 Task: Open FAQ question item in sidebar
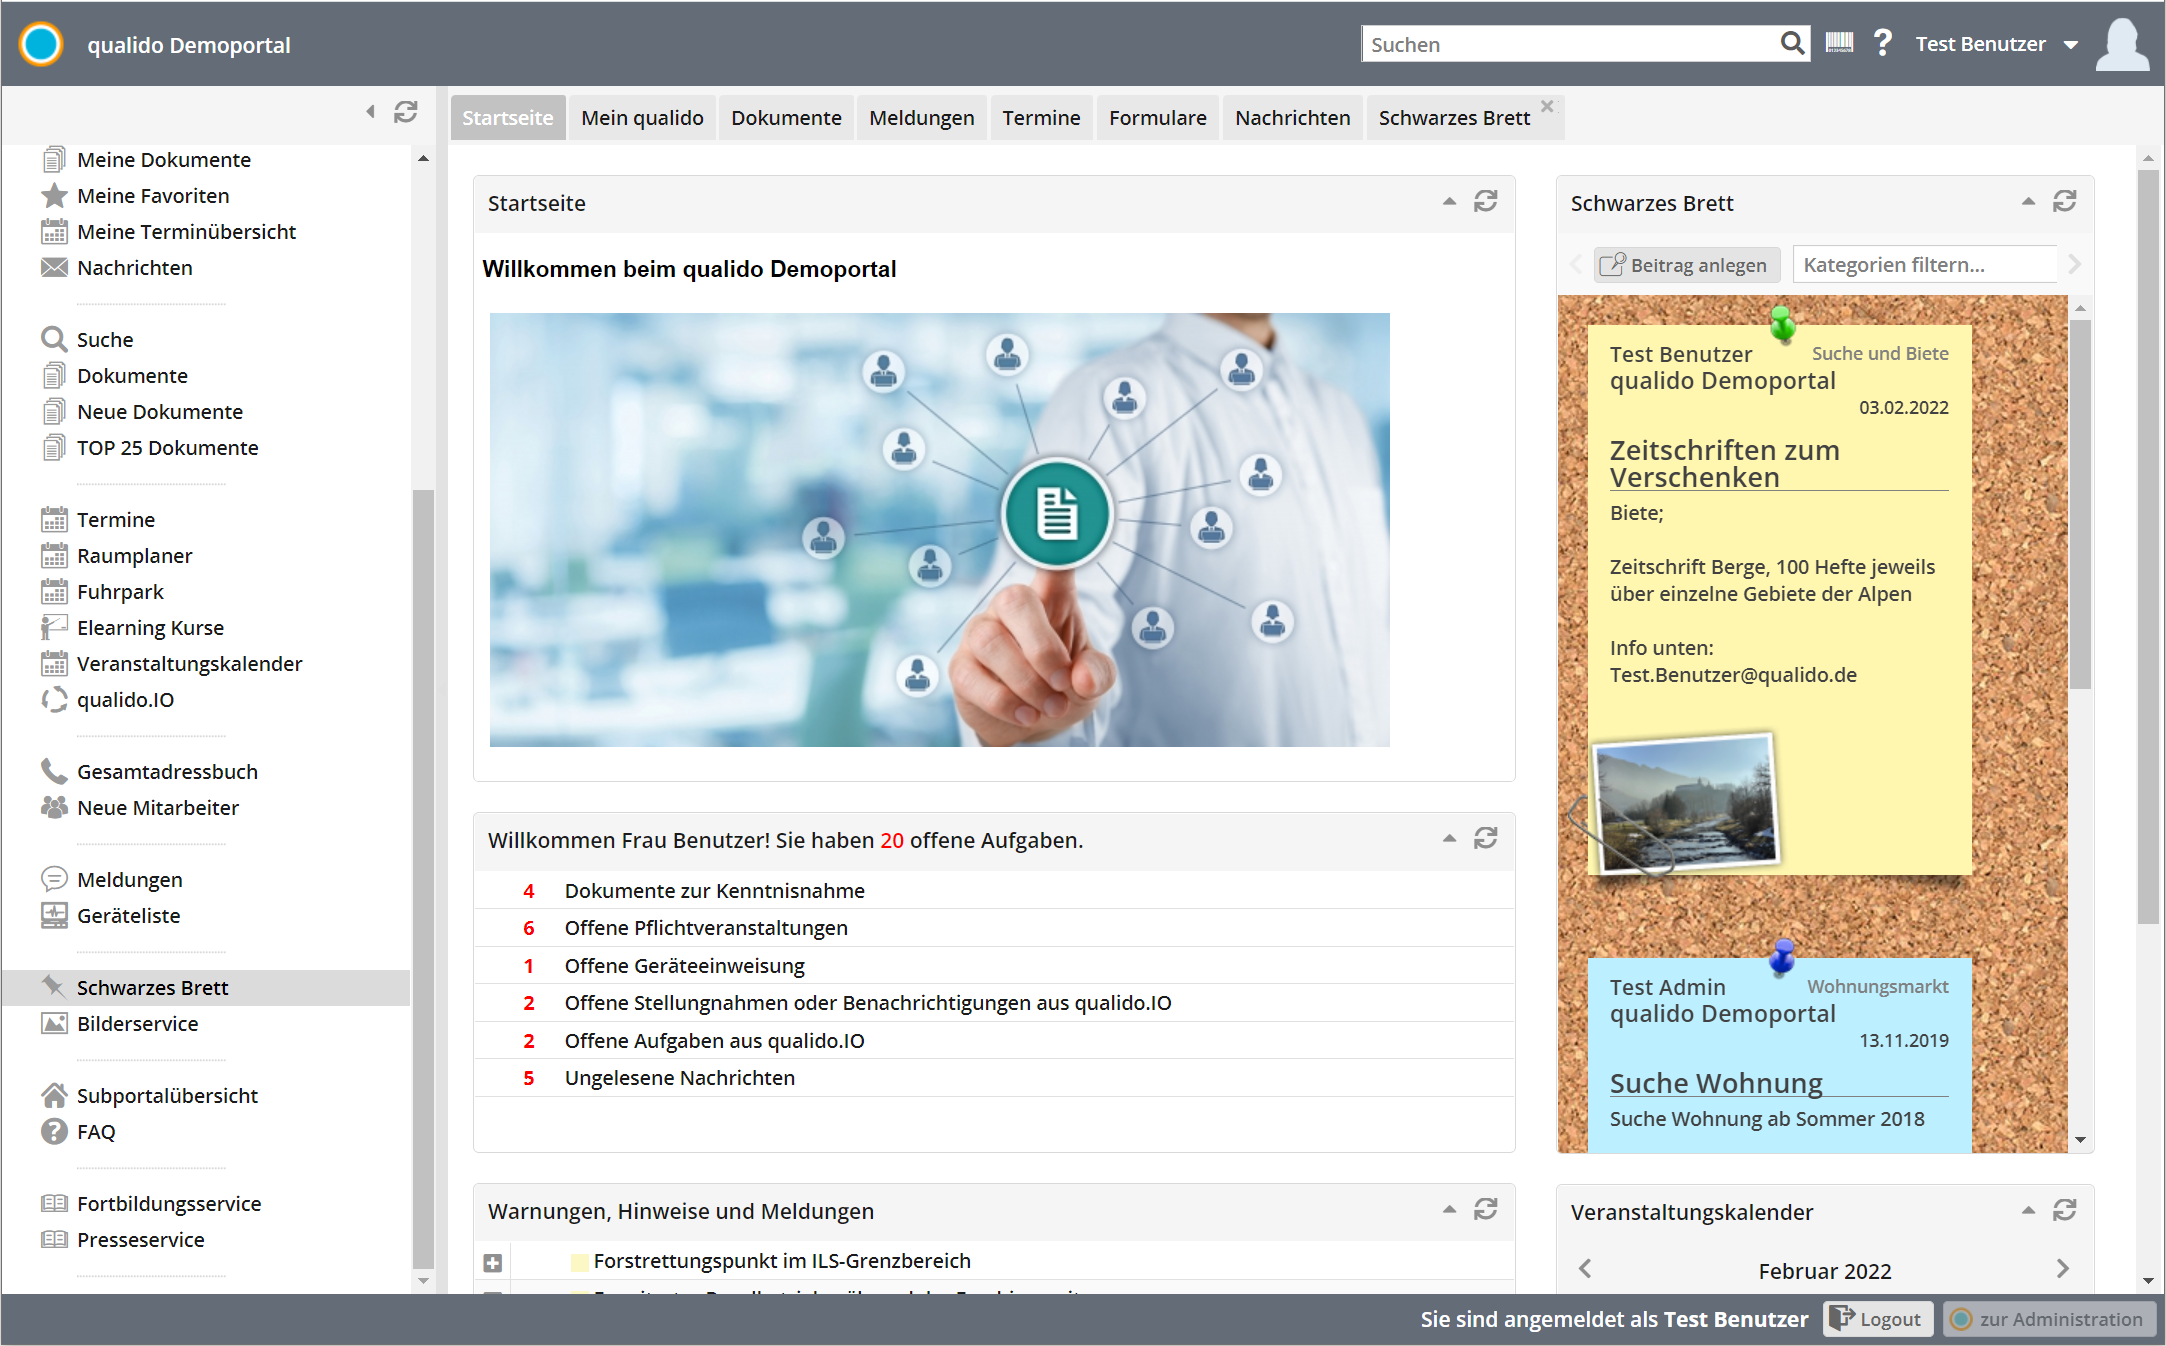coord(79,1132)
